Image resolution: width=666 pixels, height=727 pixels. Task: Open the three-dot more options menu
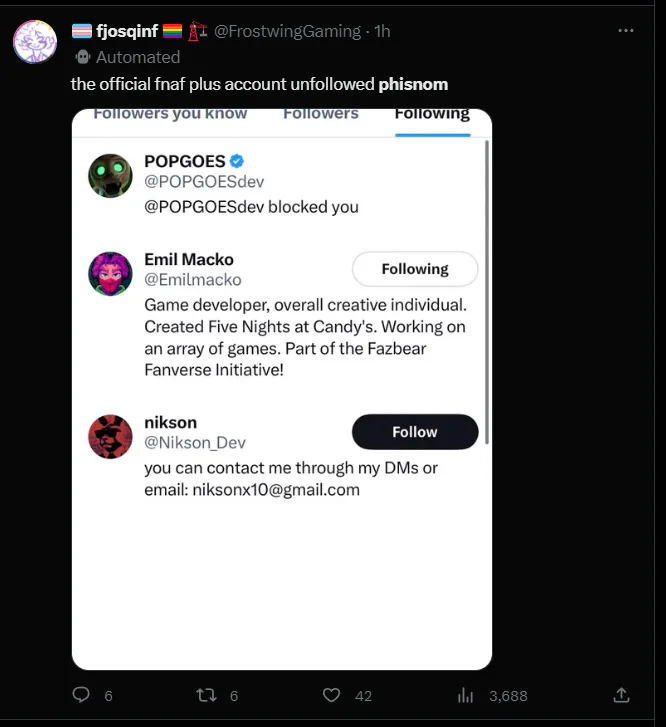point(626,31)
